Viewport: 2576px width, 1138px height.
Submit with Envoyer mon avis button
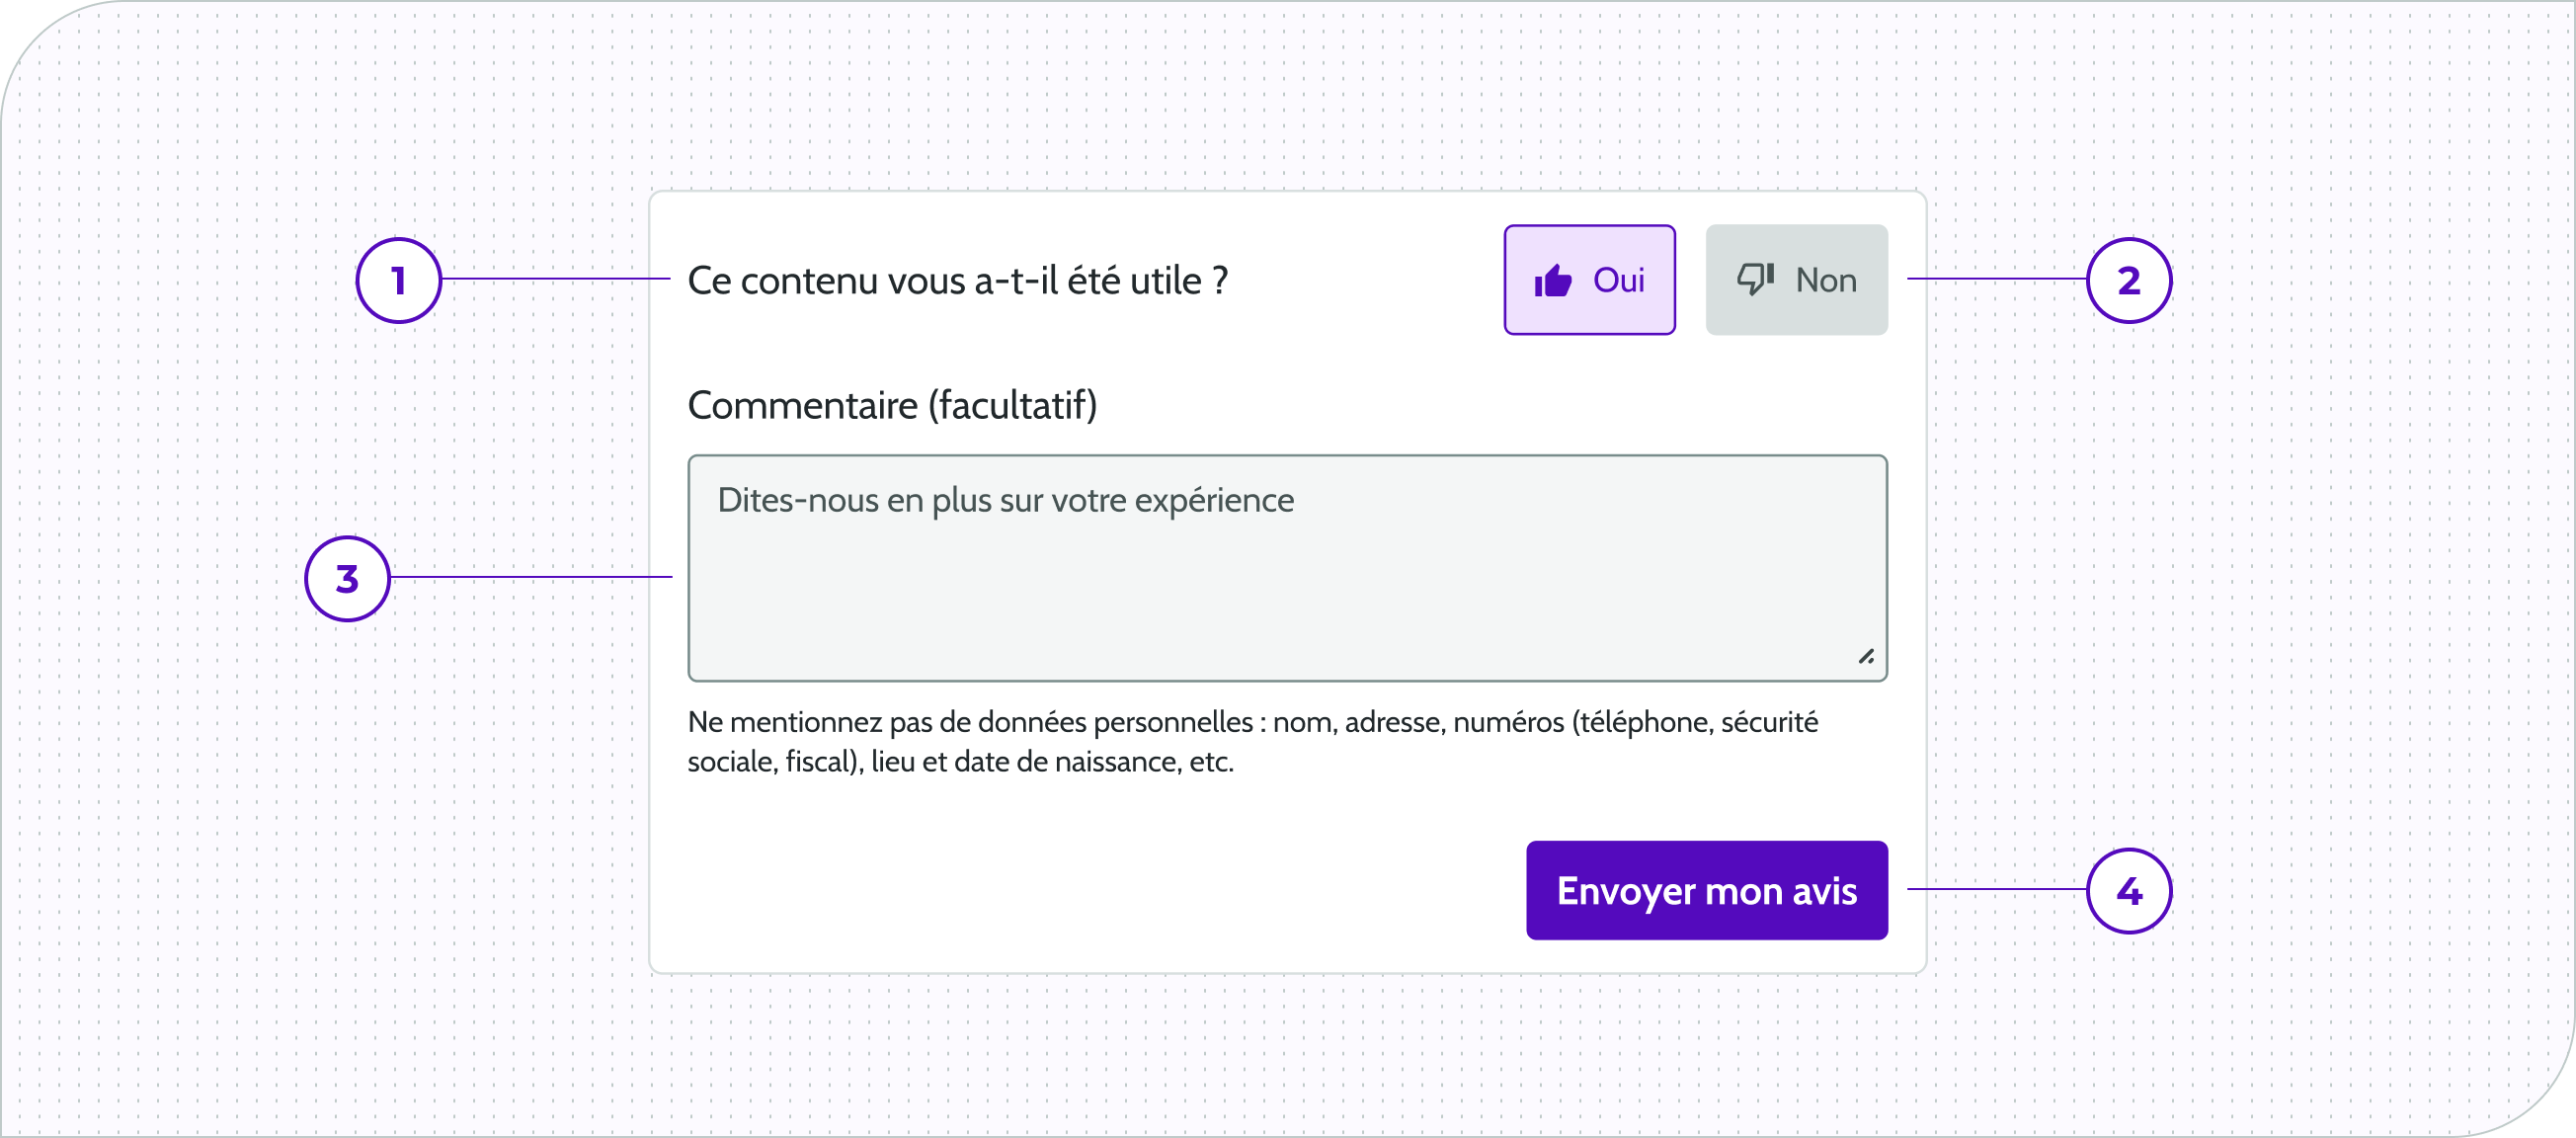(1706, 890)
